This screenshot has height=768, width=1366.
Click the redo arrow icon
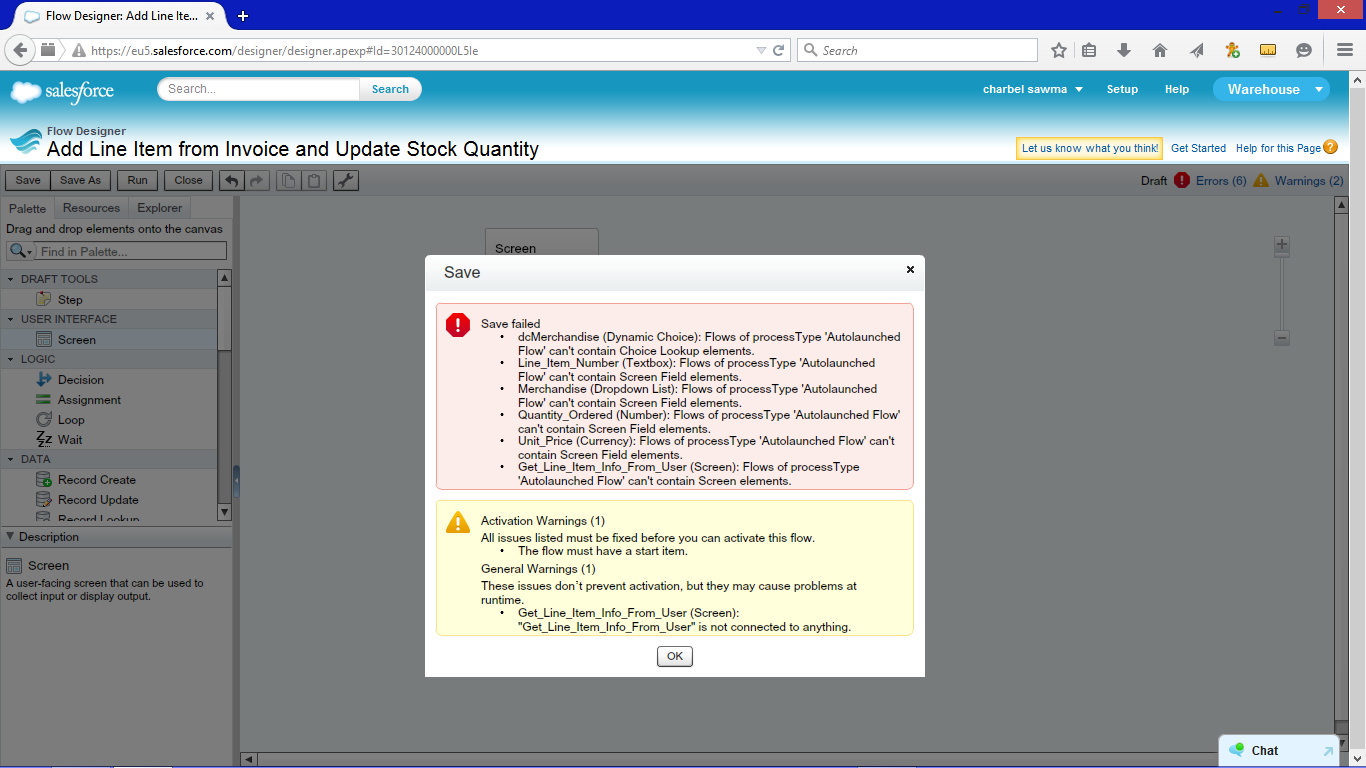(257, 180)
